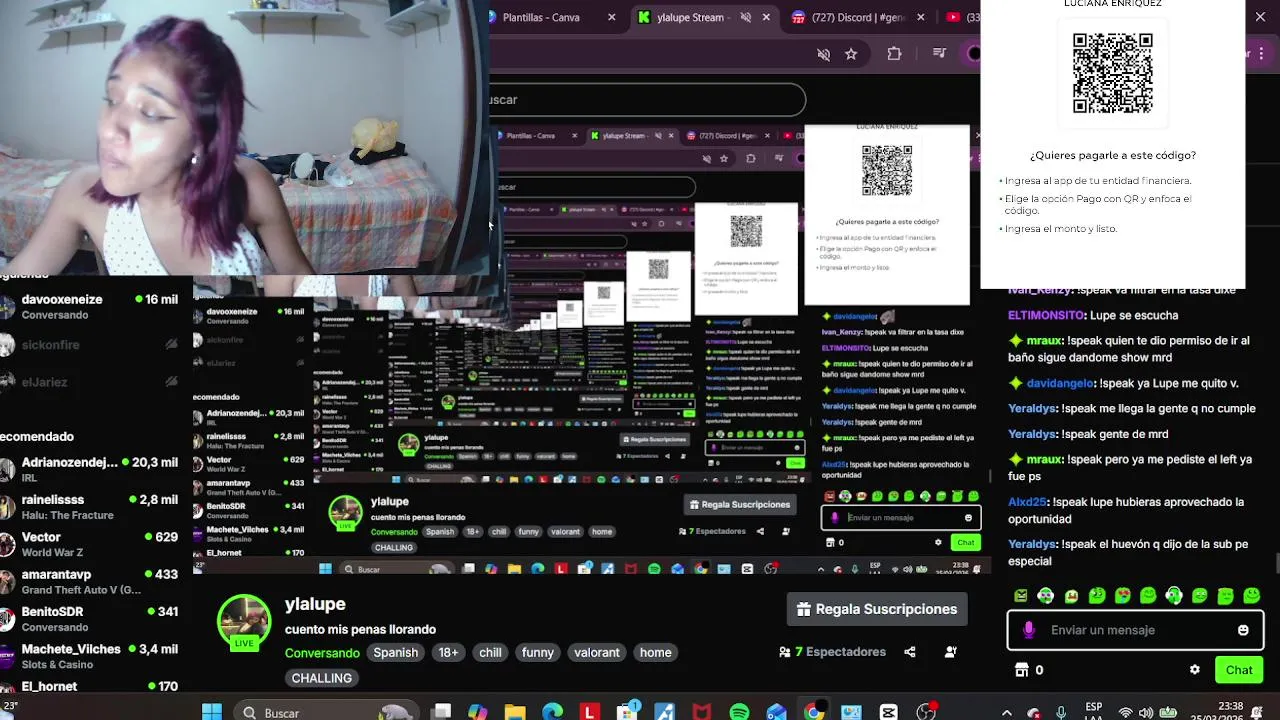Open BenitoSDR recommended channel
This screenshot has height=720, width=1280.
90,618
